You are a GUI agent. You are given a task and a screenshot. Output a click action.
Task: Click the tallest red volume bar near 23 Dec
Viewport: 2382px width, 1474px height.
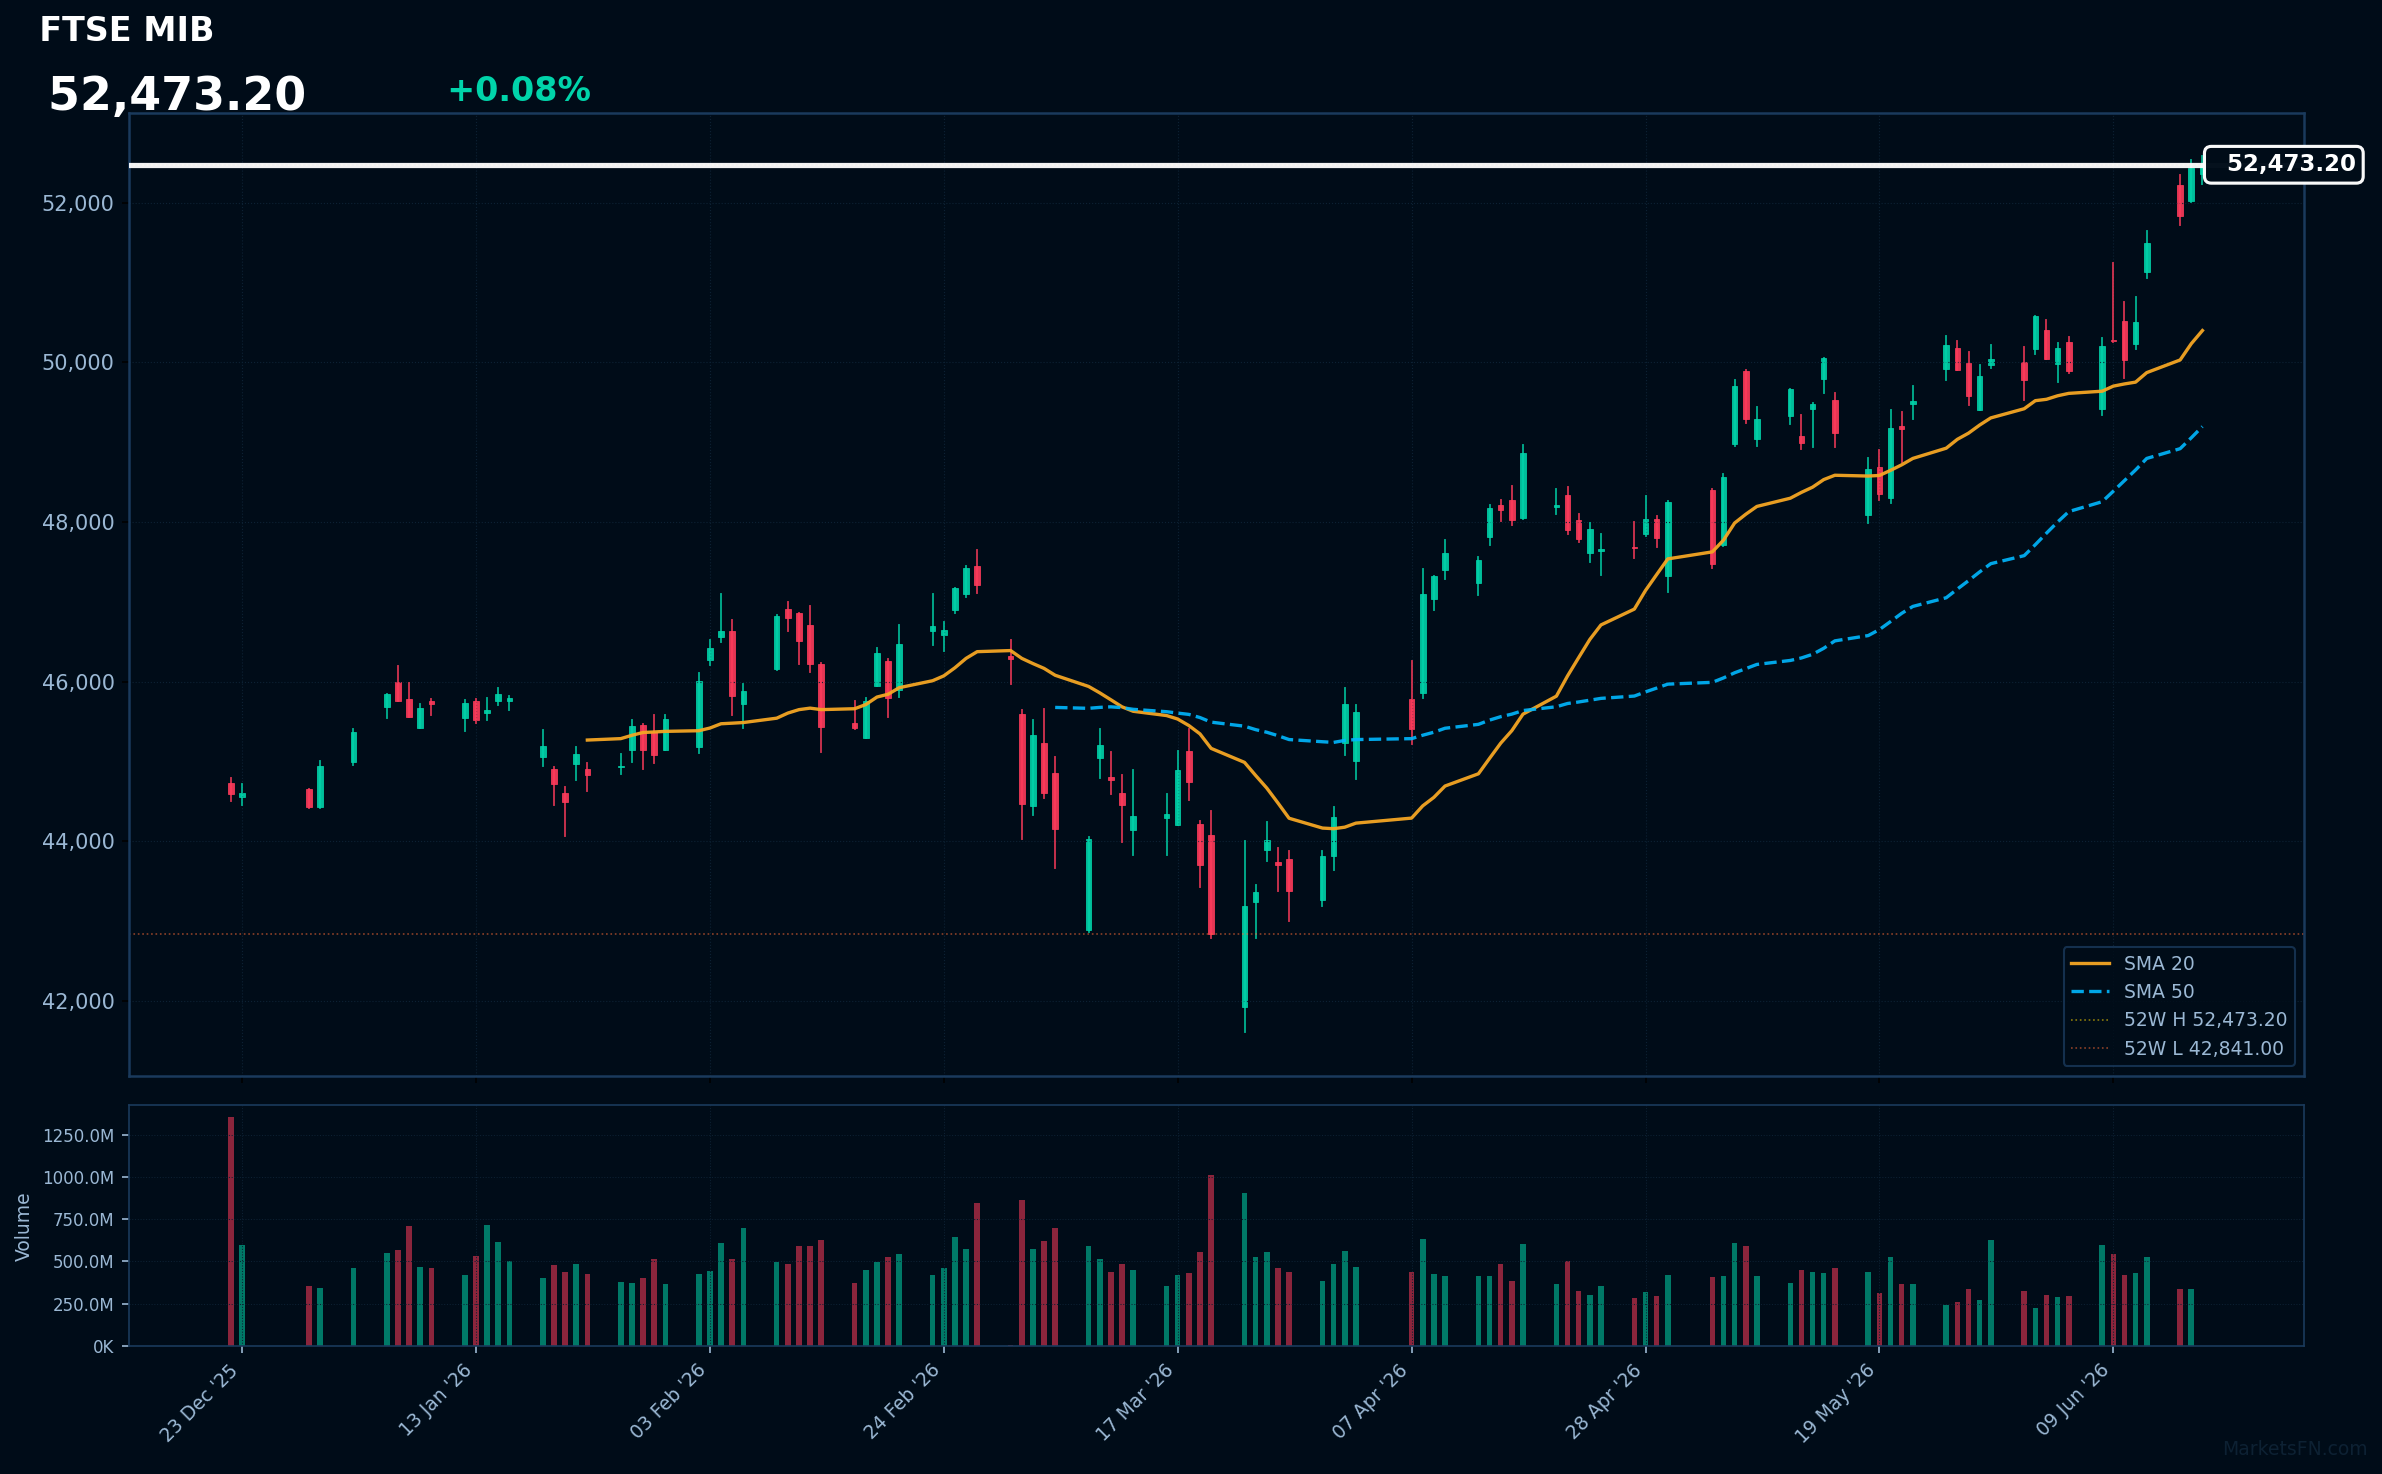pyautogui.click(x=231, y=1231)
